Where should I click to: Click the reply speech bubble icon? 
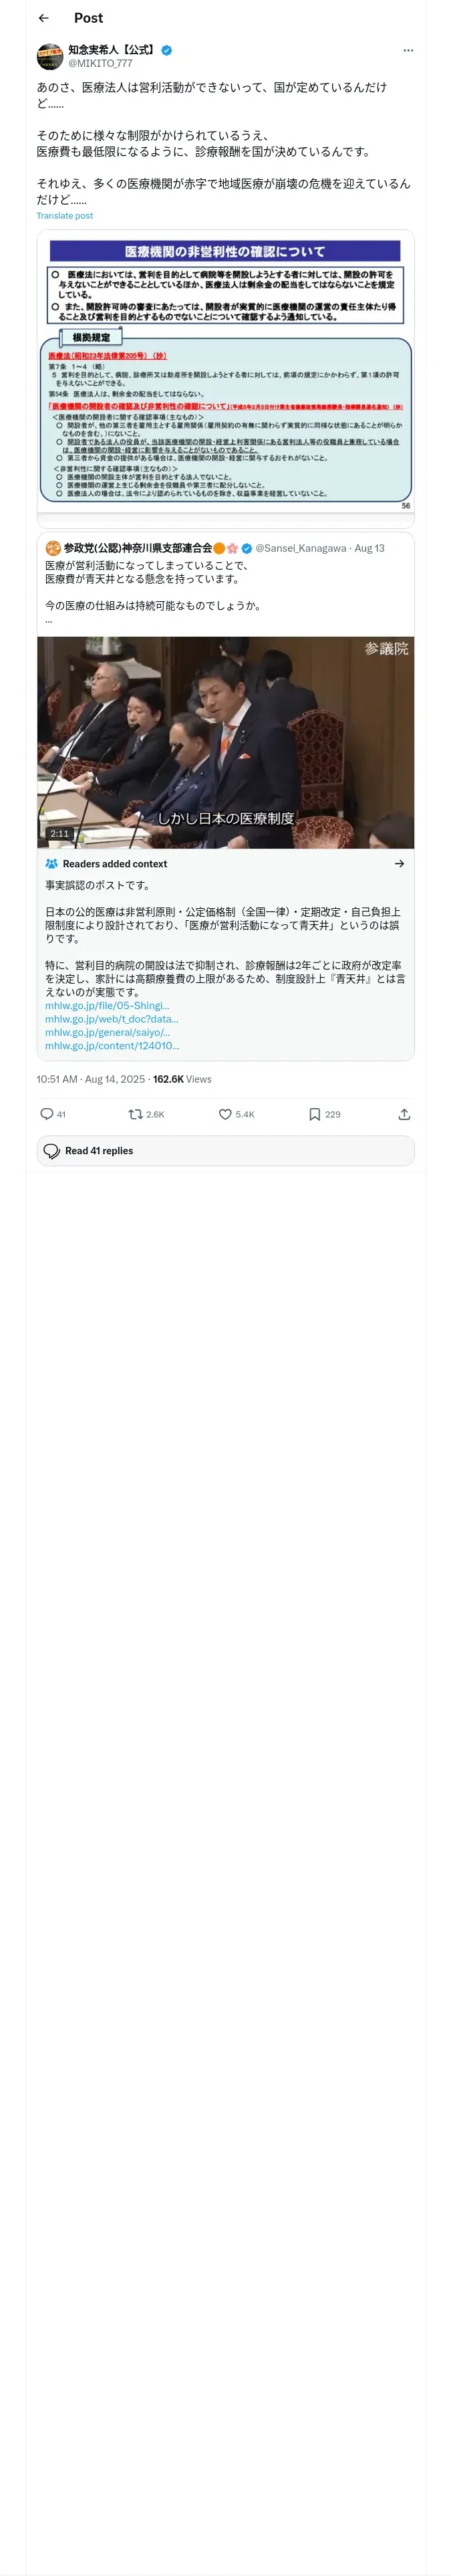(46, 1114)
